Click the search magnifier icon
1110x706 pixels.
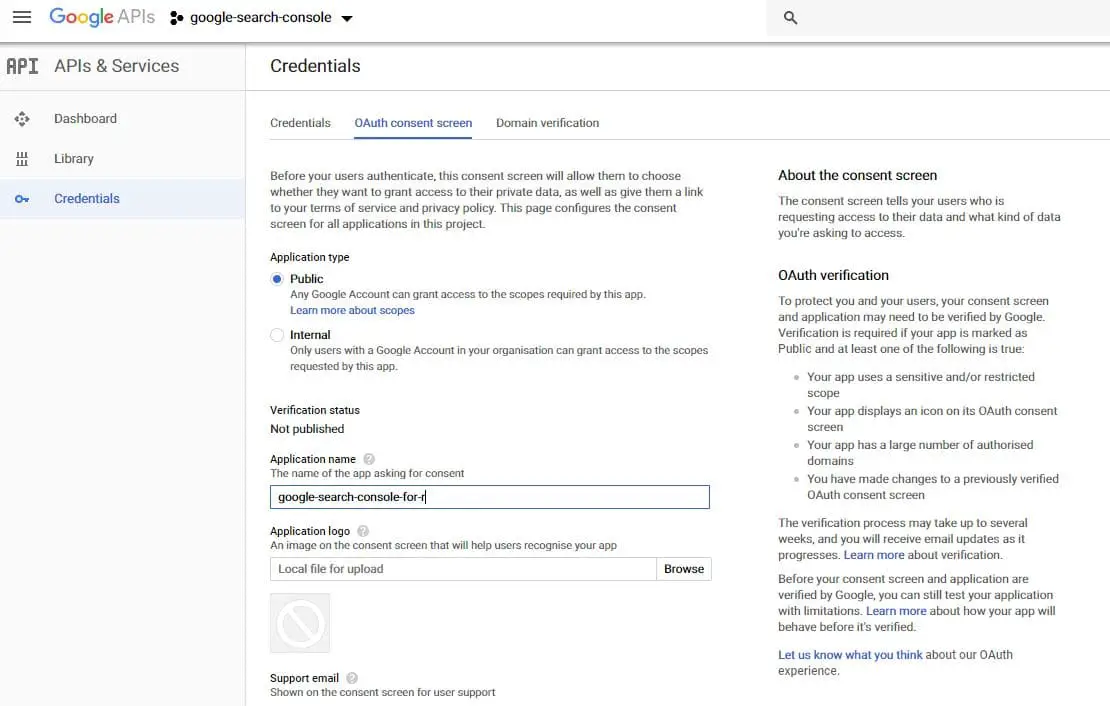pos(790,18)
